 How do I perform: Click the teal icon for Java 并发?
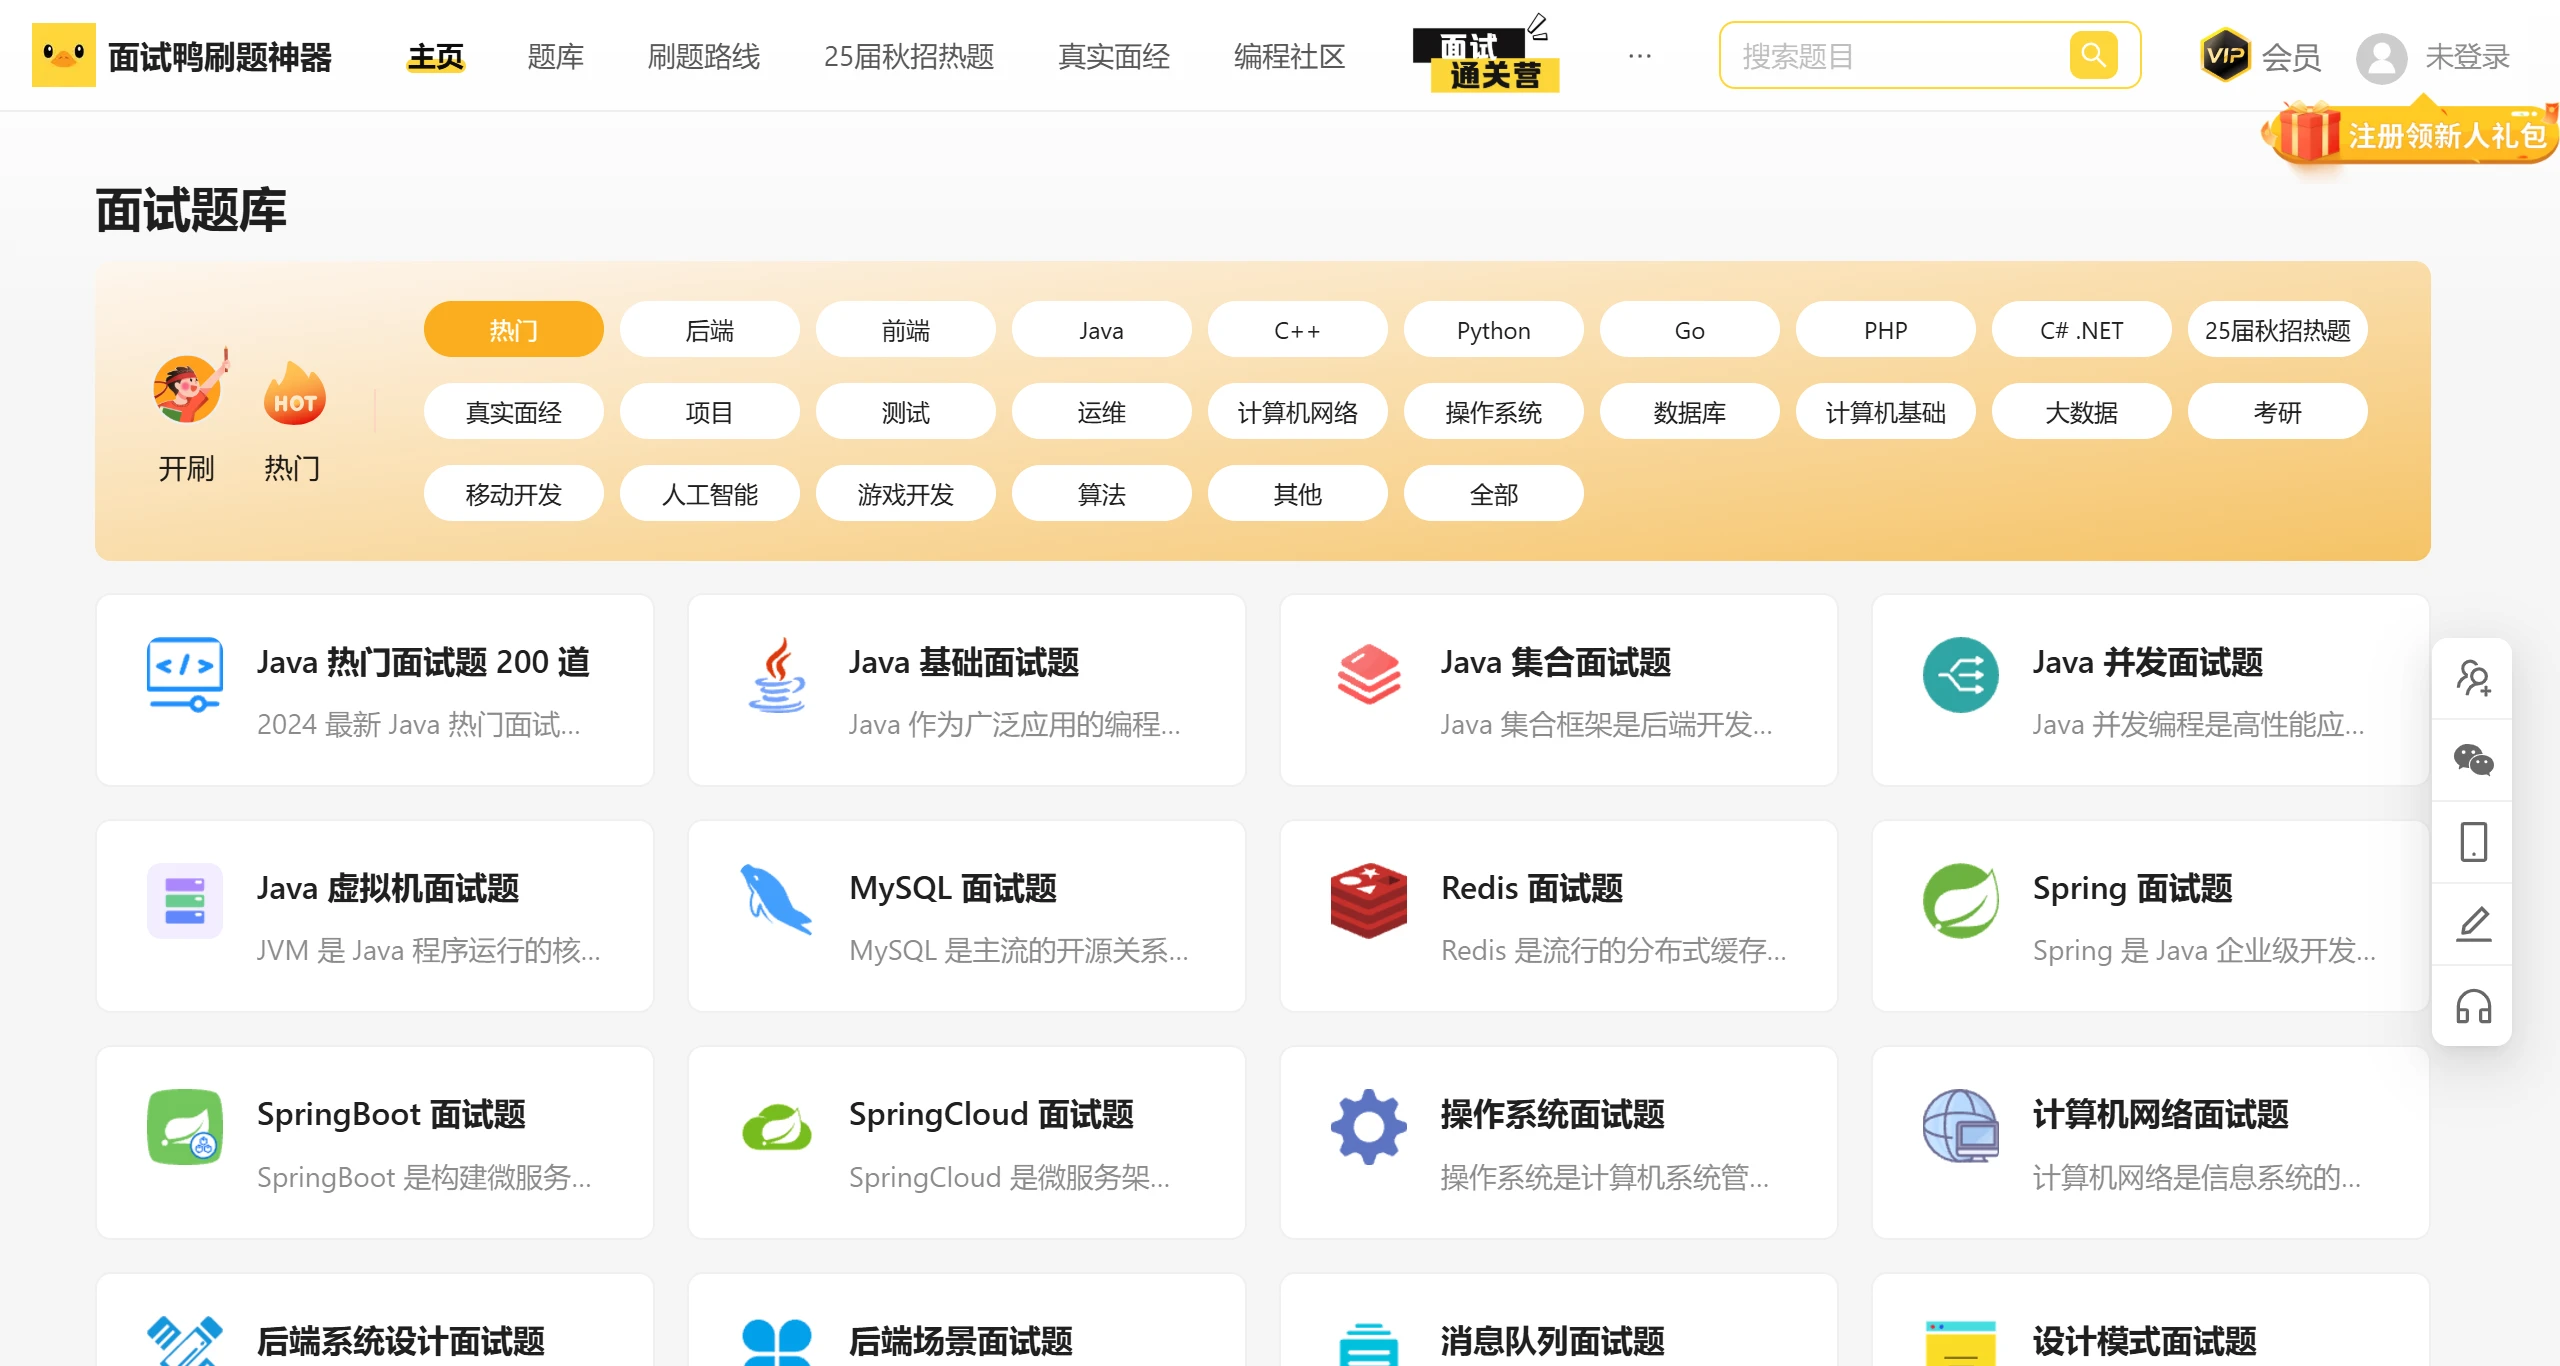[1961, 675]
